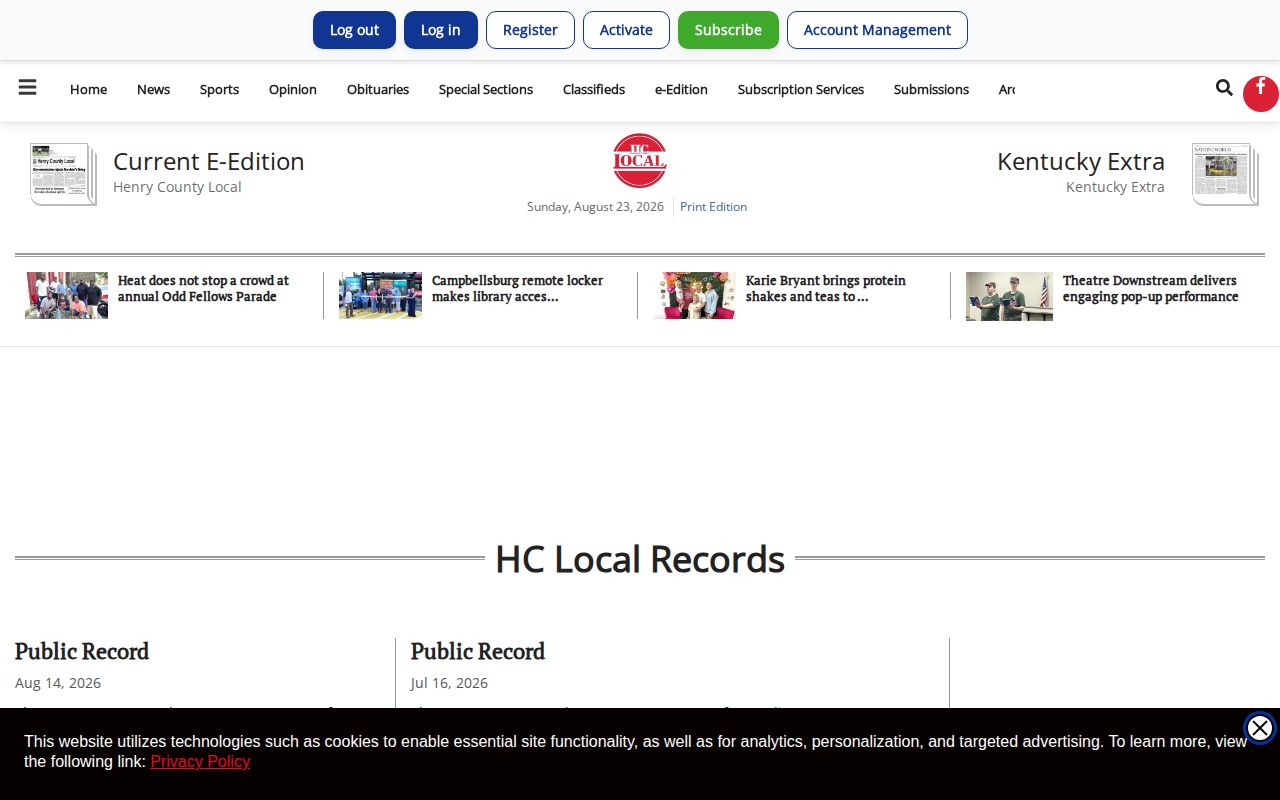Go to Home in navigation bar
Viewport: 1280px width, 800px height.
(88, 89)
